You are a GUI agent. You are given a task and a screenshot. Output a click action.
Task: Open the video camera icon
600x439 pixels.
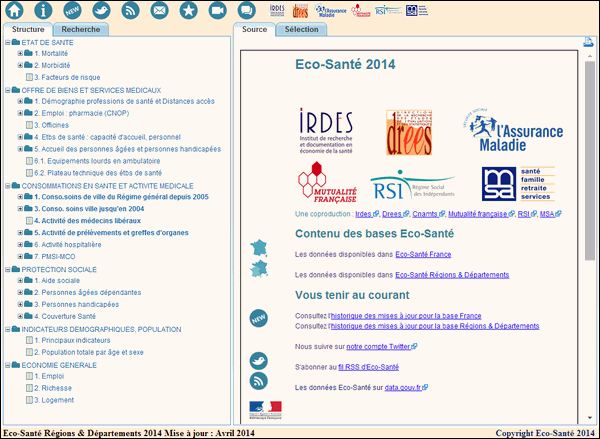click(x=218, y=10)
